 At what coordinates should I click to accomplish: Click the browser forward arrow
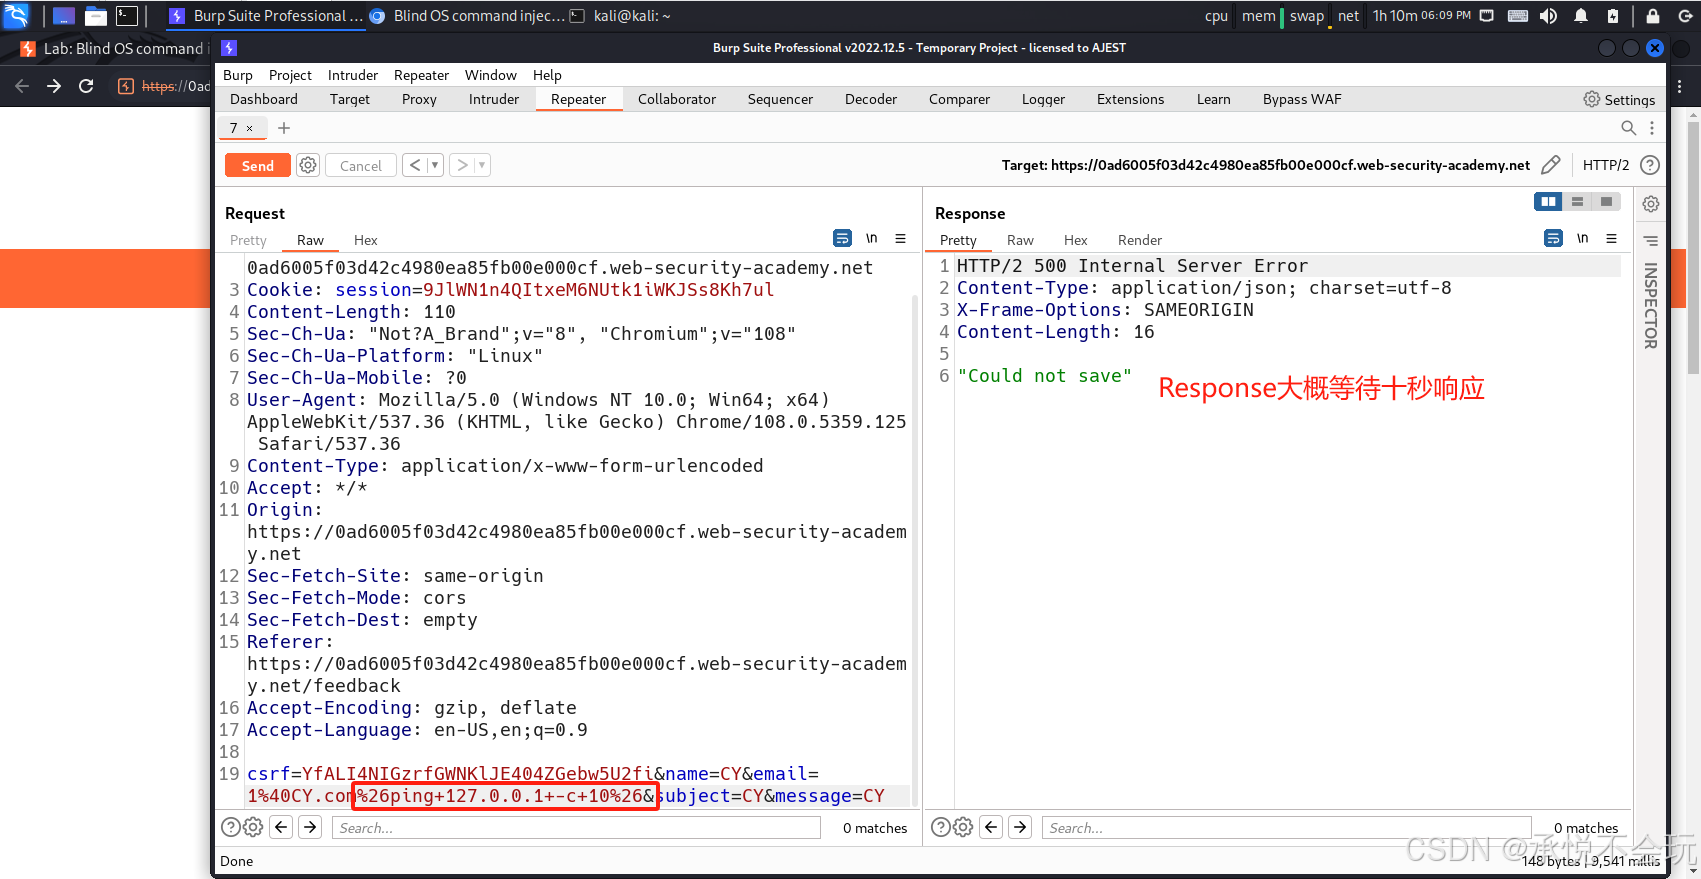pos(54,86)
